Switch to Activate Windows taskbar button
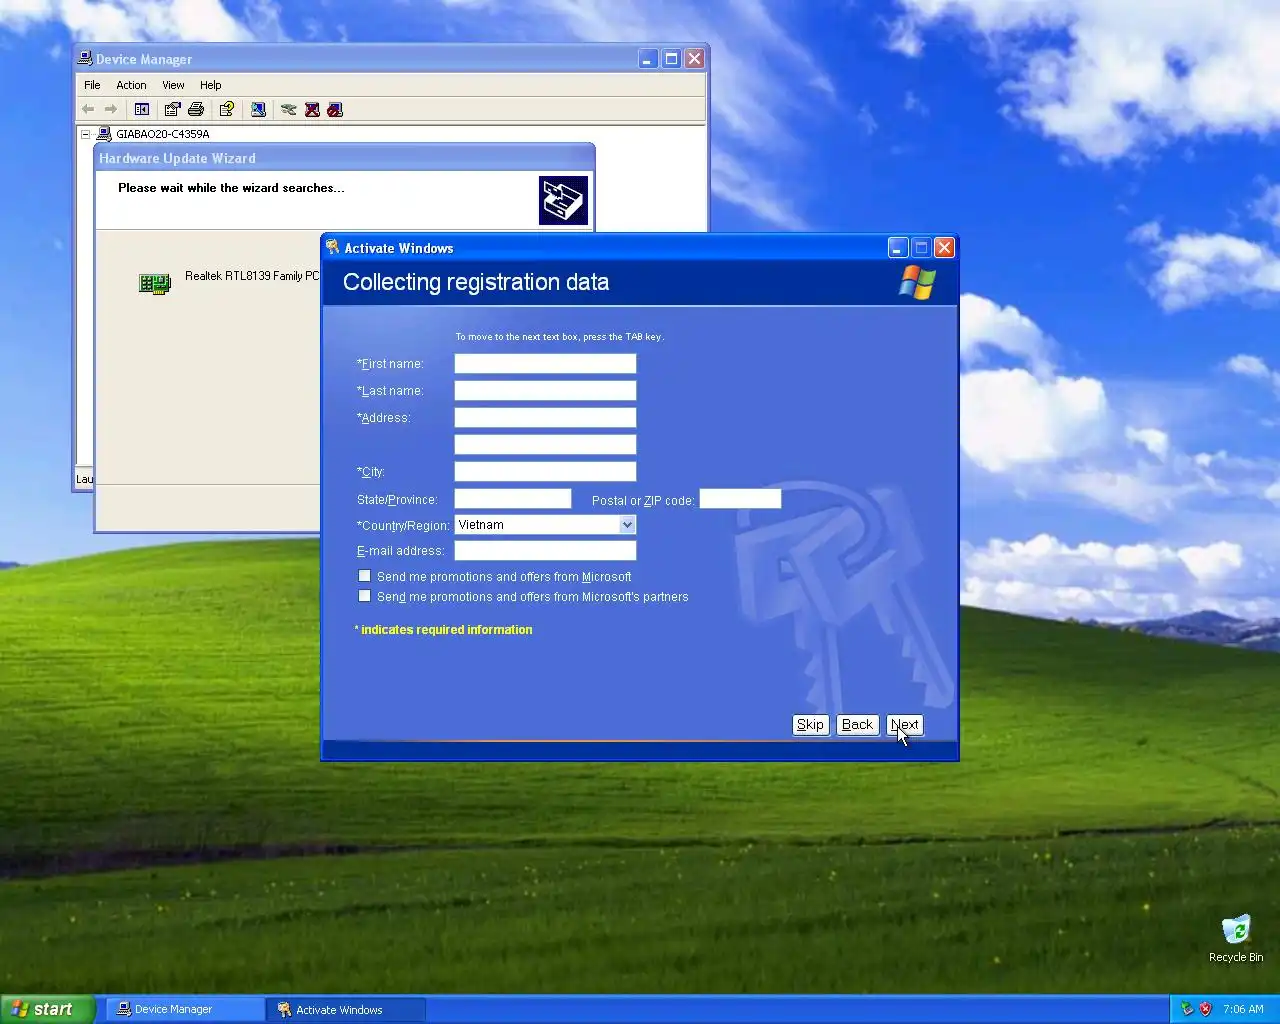The height and width of the screenshot is (1024, 1280). [346, 1009]
